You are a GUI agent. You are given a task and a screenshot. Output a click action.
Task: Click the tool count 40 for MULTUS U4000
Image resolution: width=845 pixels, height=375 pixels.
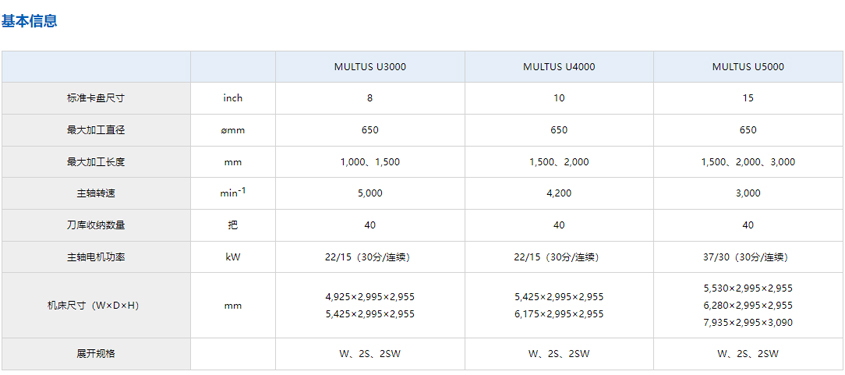coord(559,225)
